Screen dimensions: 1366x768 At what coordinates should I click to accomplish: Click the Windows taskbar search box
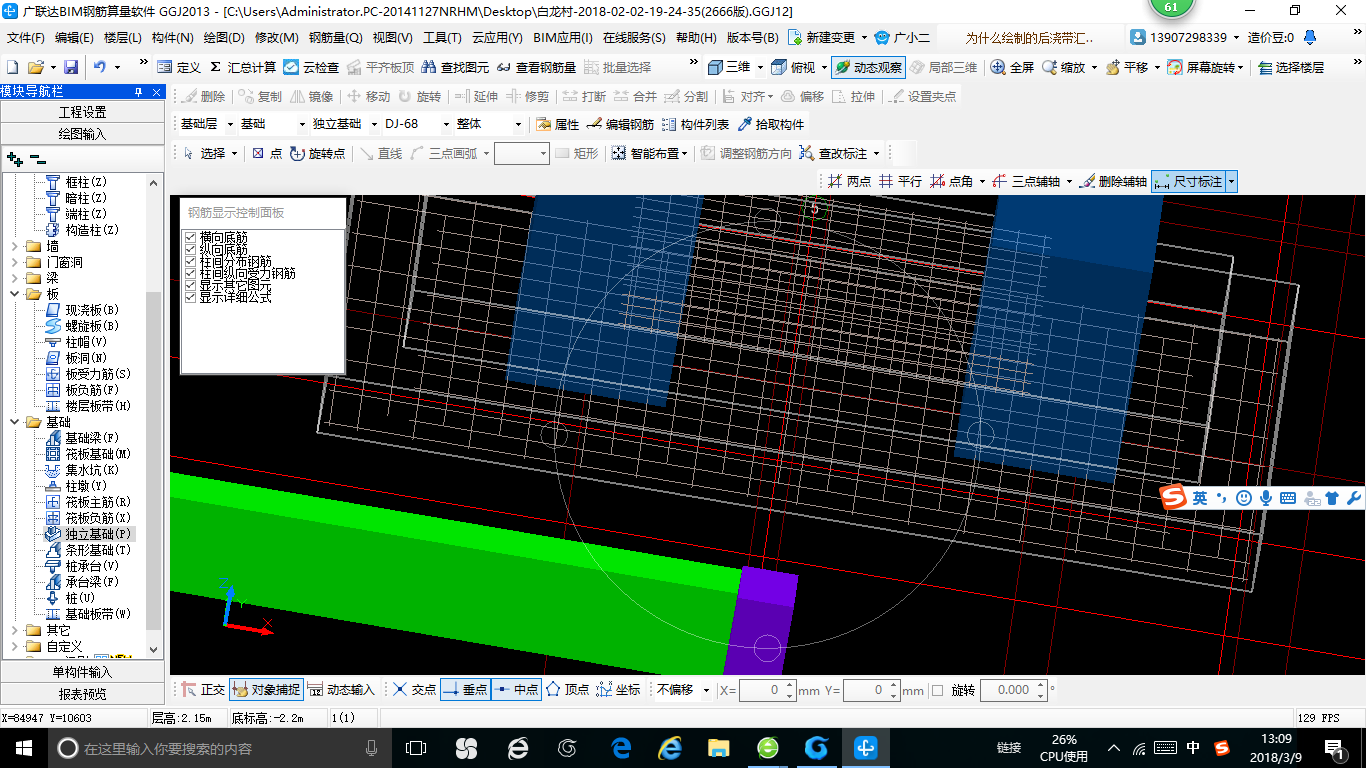(216, 748)
